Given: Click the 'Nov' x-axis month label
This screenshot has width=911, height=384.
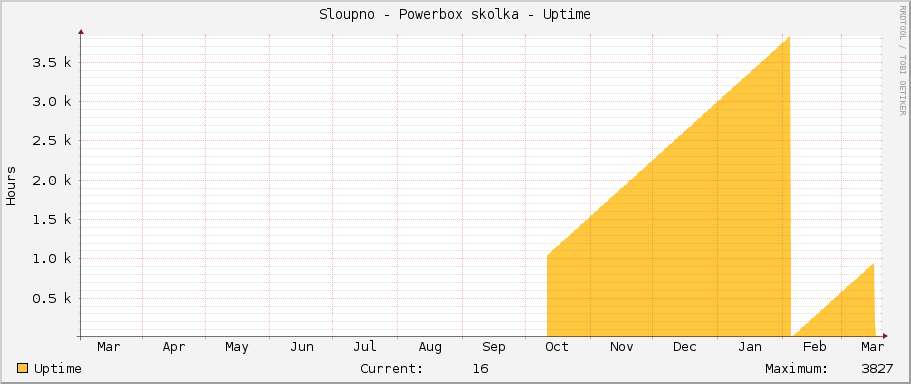Looking at the screenshot, I should (621, 347).
